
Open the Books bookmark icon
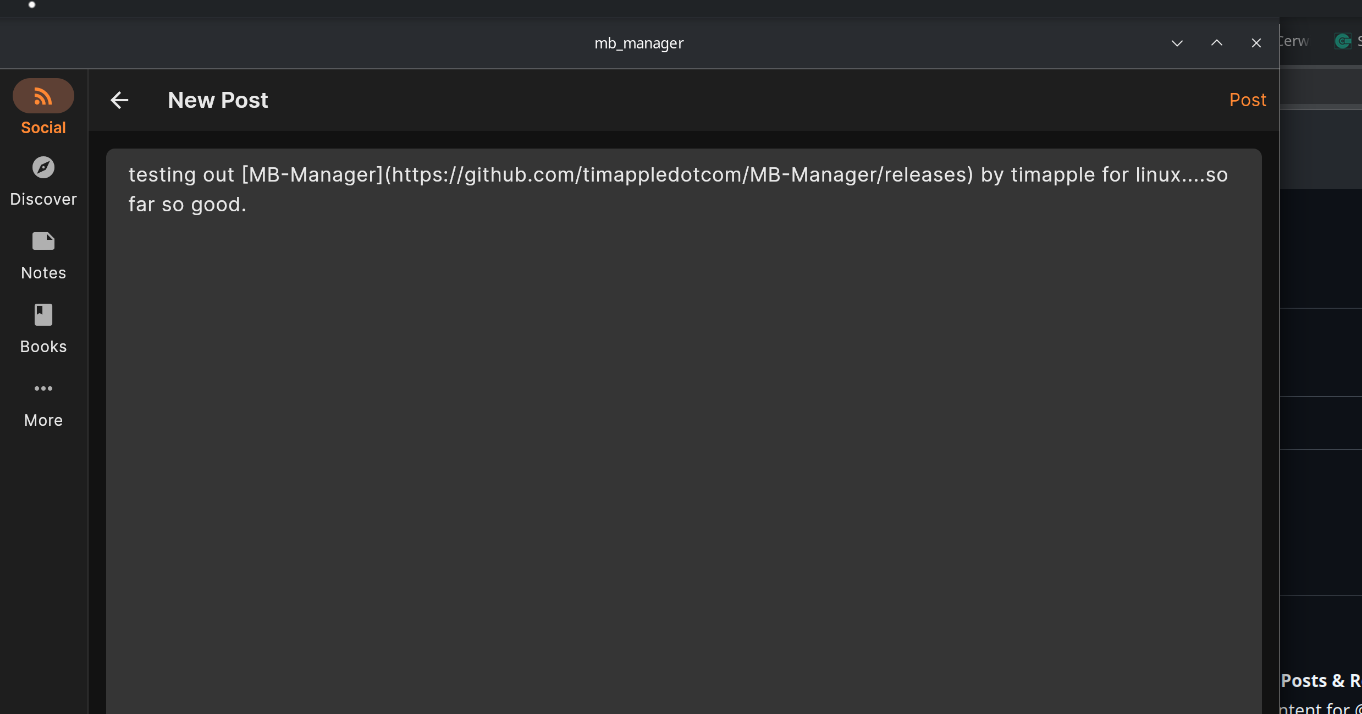43,315
